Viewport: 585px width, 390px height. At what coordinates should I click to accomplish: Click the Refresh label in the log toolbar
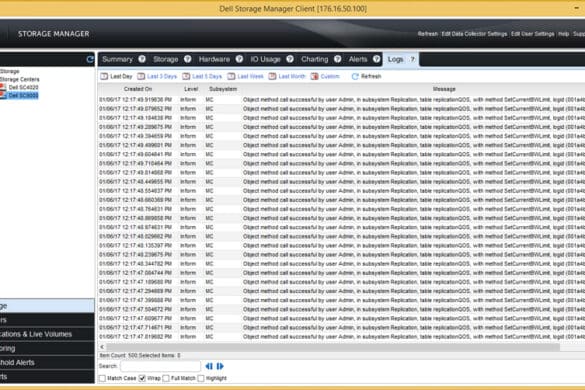(x=371, y=76)
